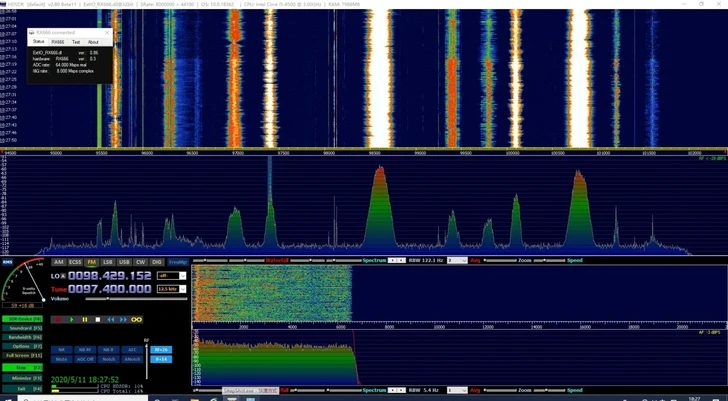Select CW demodulation mode
The image size is (728, 401).
click(140, 262)
